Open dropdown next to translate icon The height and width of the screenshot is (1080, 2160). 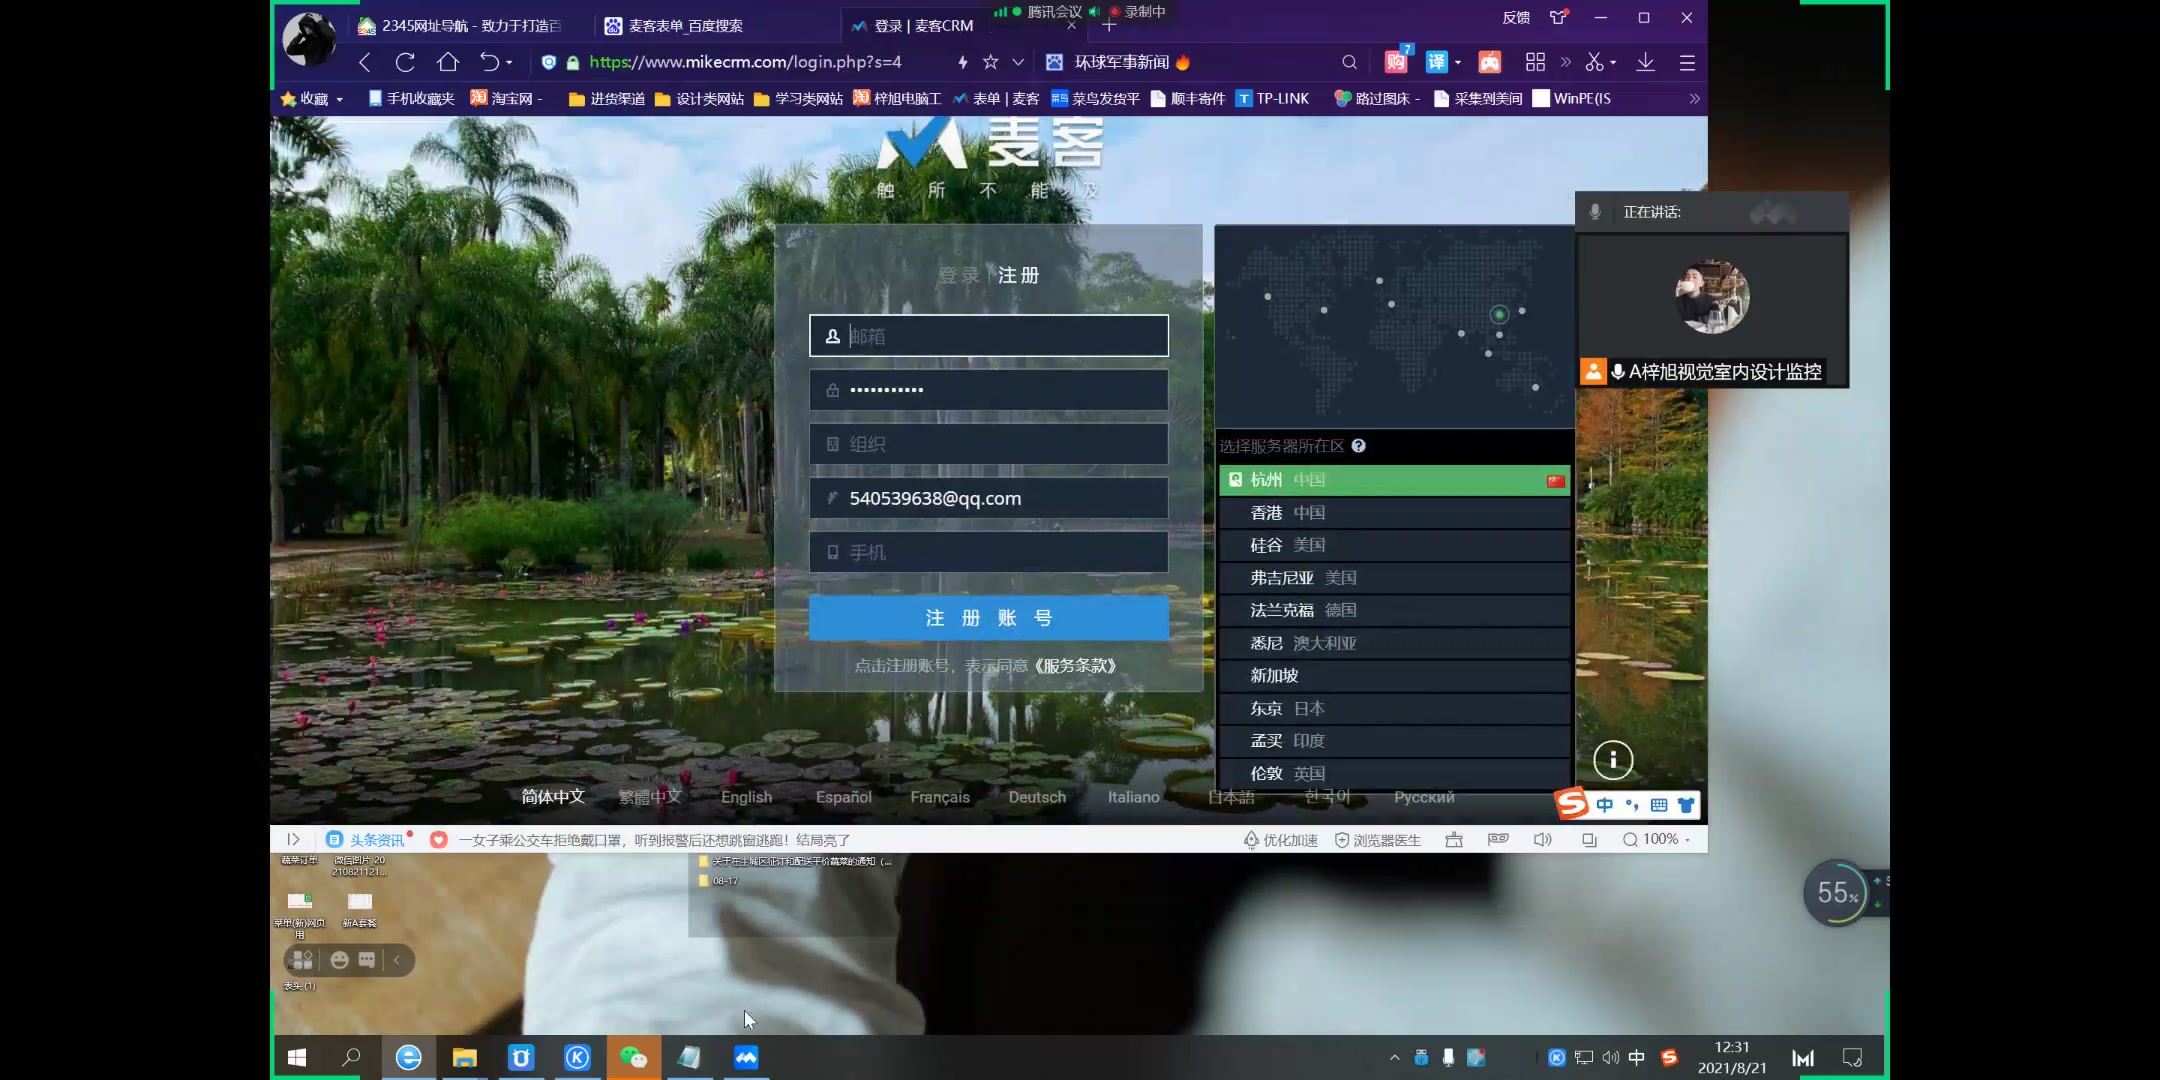click(x=1458, y=62)
